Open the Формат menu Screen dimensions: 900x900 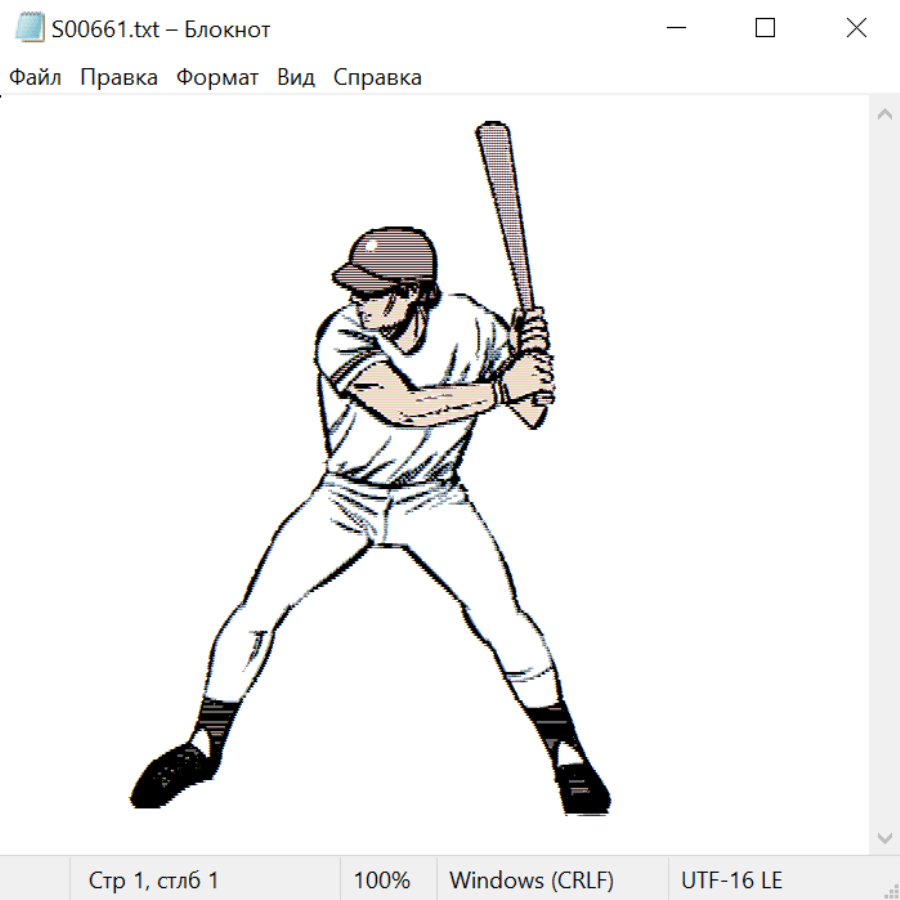pyautogui.click(x=217, y=78)
